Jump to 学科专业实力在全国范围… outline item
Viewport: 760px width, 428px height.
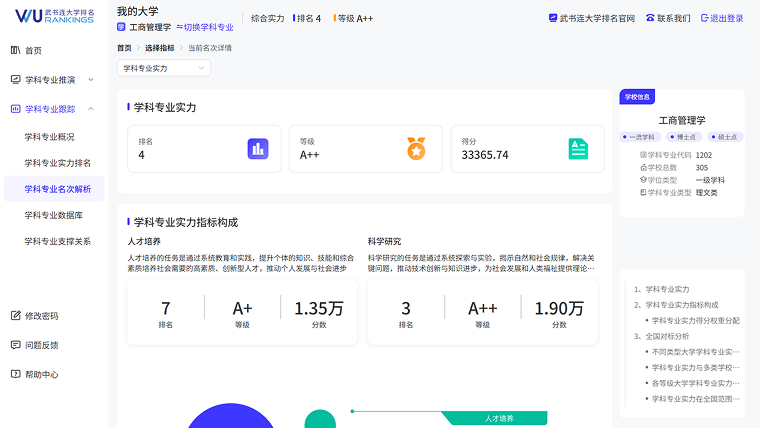tap(696, 399)
